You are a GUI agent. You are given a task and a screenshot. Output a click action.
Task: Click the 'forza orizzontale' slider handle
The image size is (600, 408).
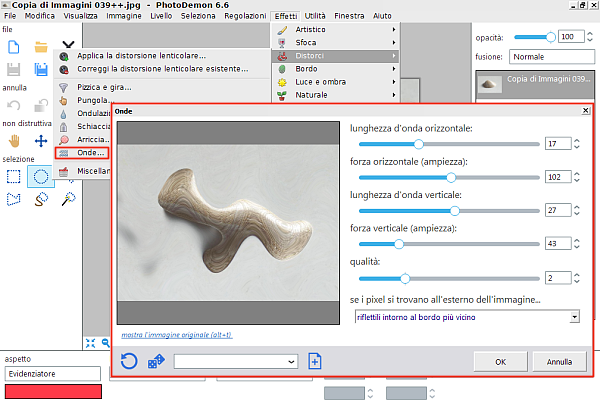(x=451, y=177)
